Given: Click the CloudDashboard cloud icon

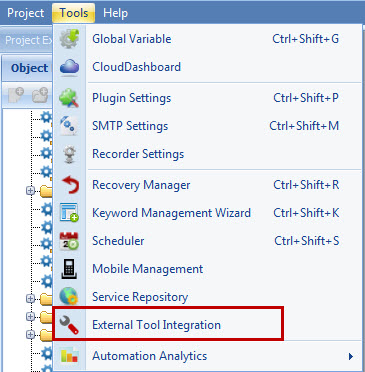Looking at the screenshot, I should [69, 67].
